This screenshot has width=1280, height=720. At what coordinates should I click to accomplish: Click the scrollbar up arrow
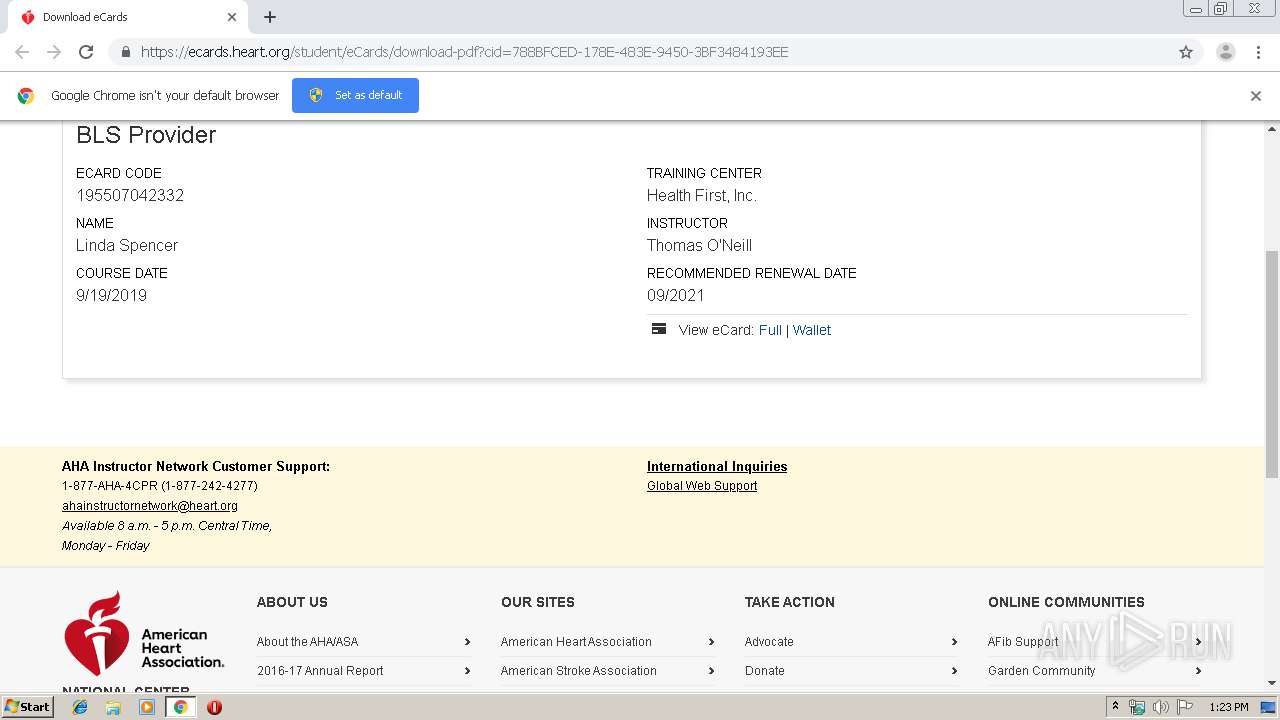[1272, 129]
